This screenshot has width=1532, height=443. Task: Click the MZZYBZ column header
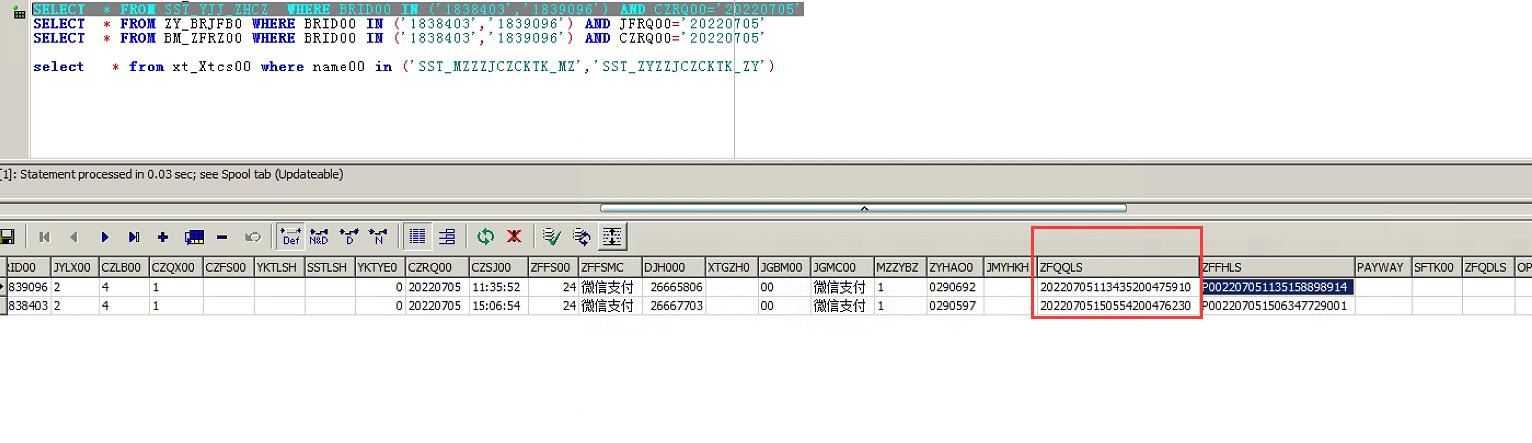(900, 268)
